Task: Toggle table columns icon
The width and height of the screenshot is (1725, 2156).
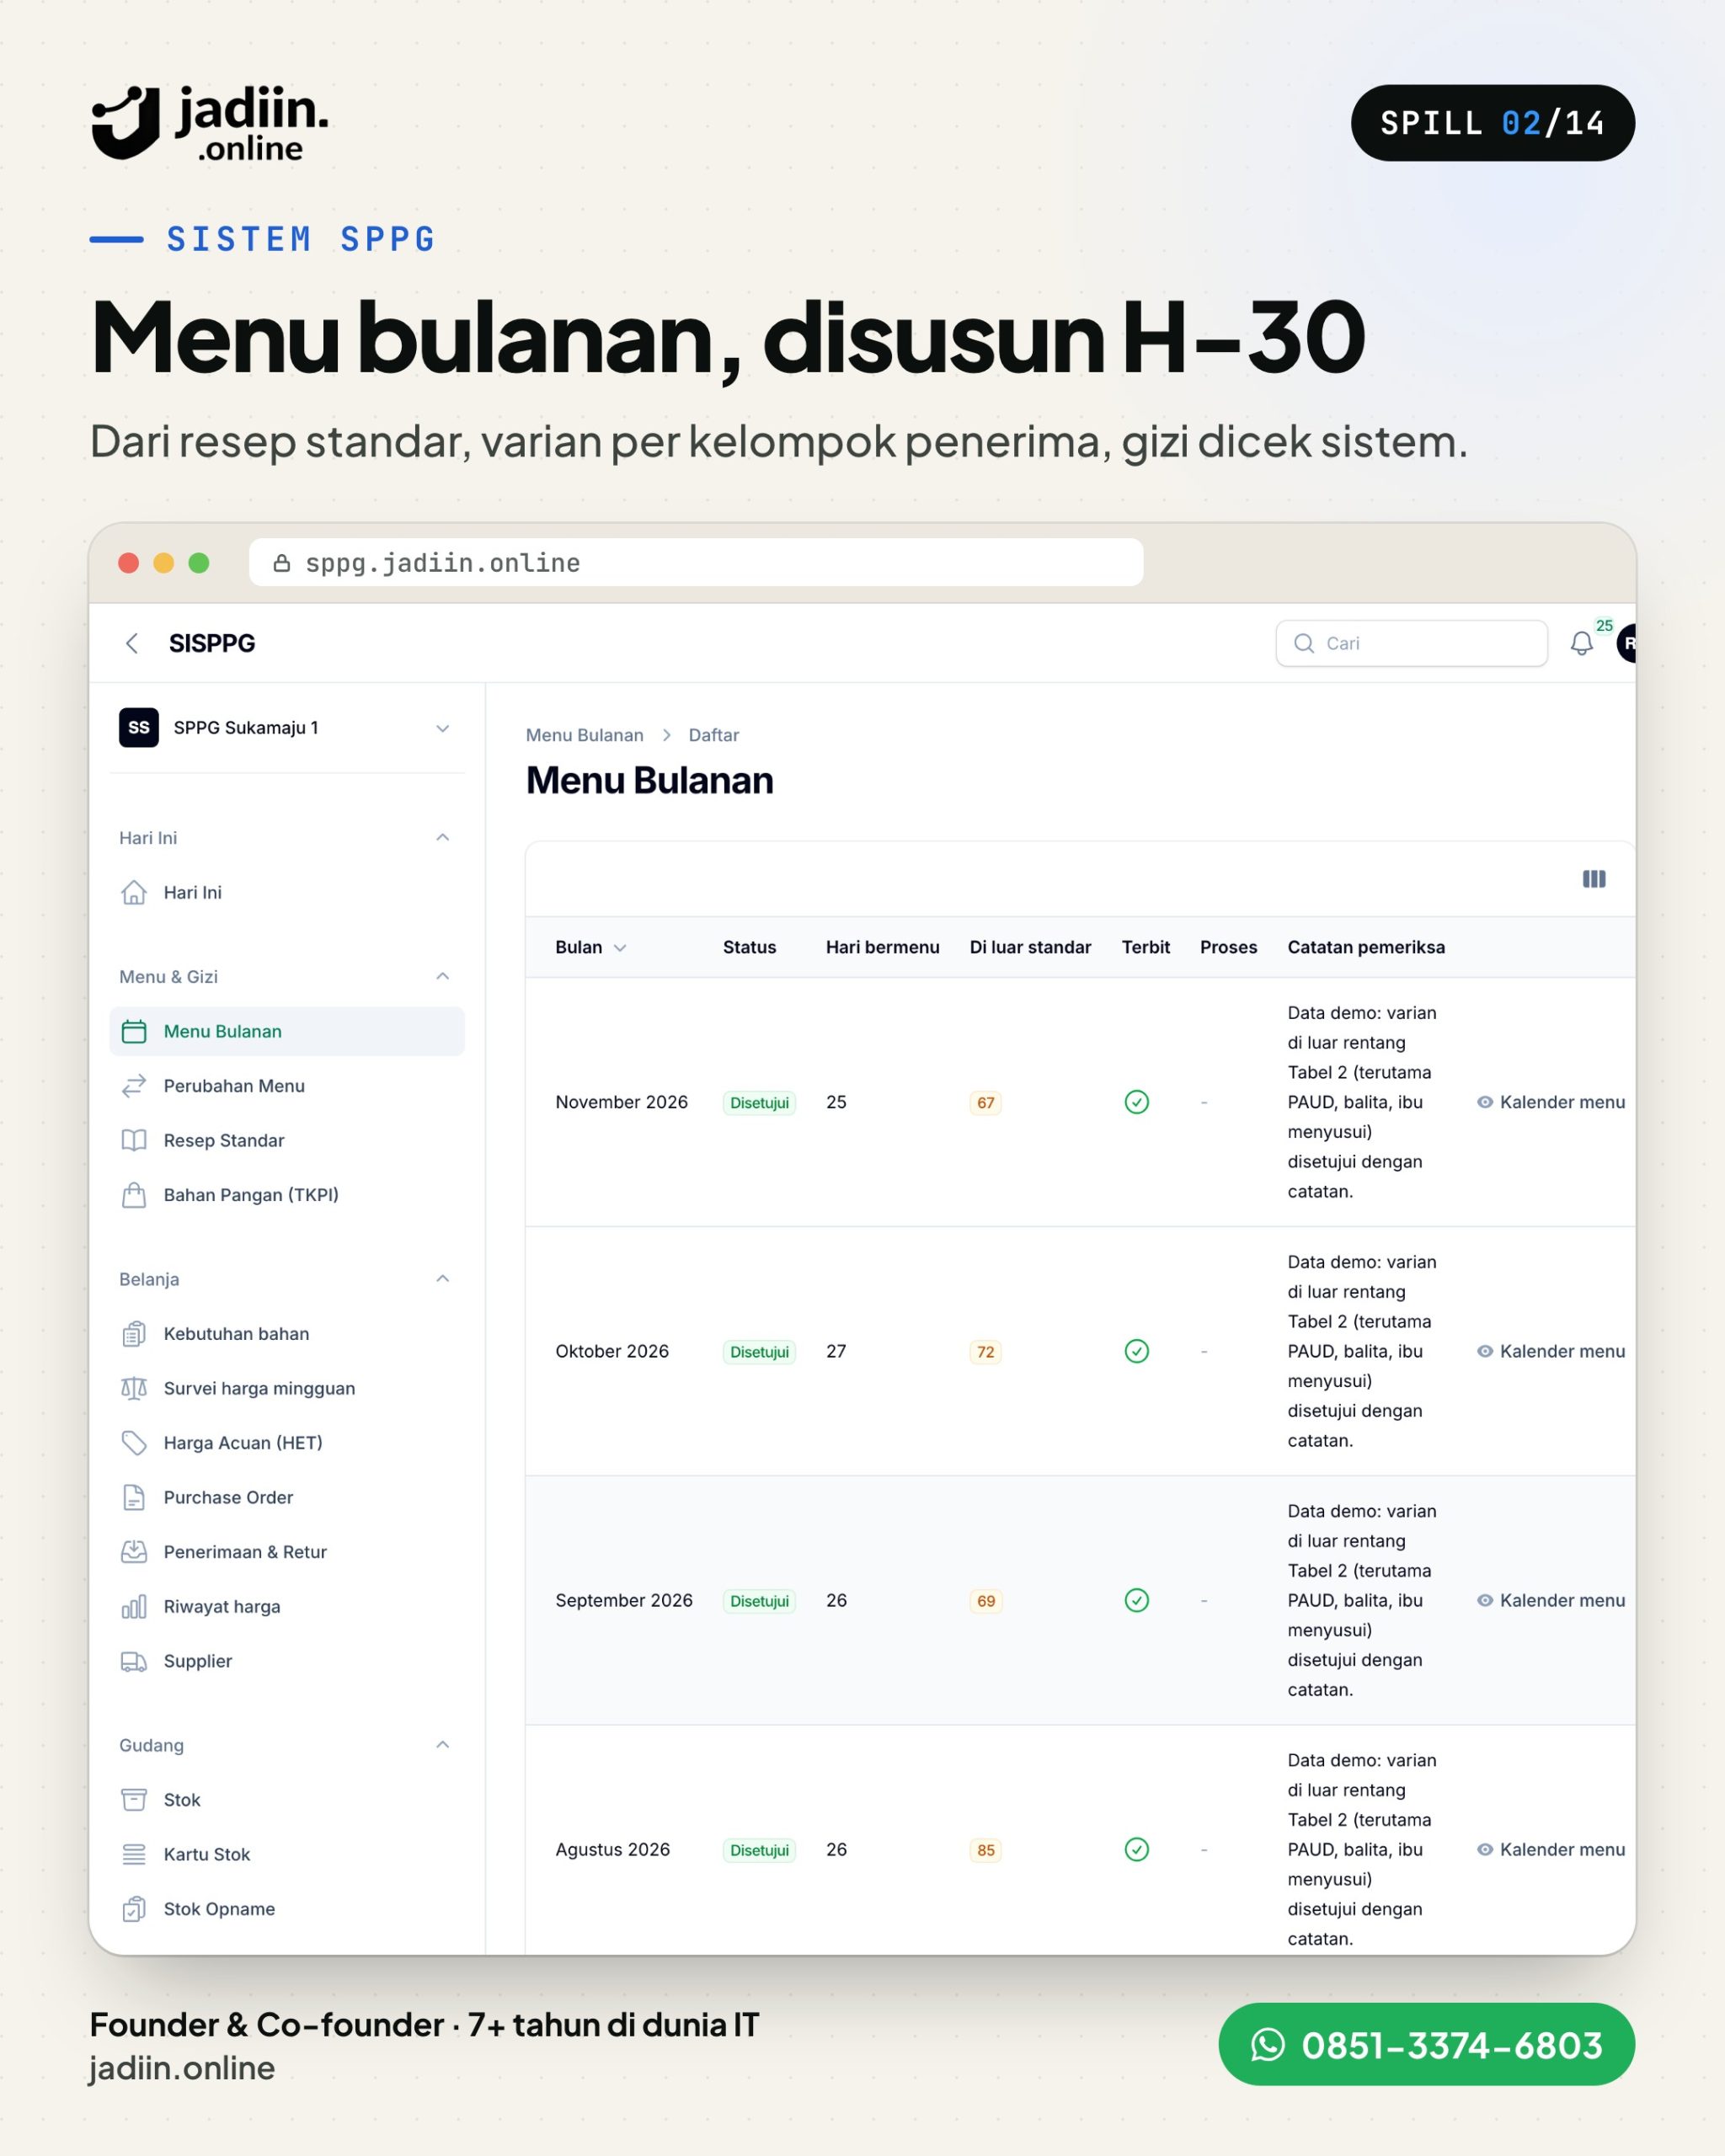Action: tap(1594, 879)
